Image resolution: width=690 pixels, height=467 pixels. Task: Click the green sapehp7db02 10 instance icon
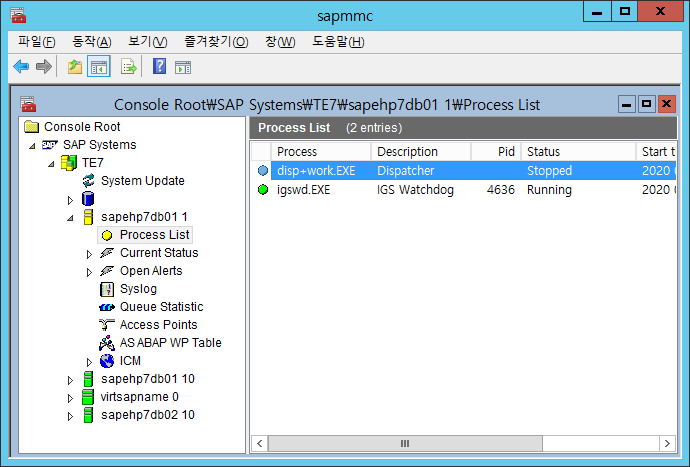(x=88, y=415)
